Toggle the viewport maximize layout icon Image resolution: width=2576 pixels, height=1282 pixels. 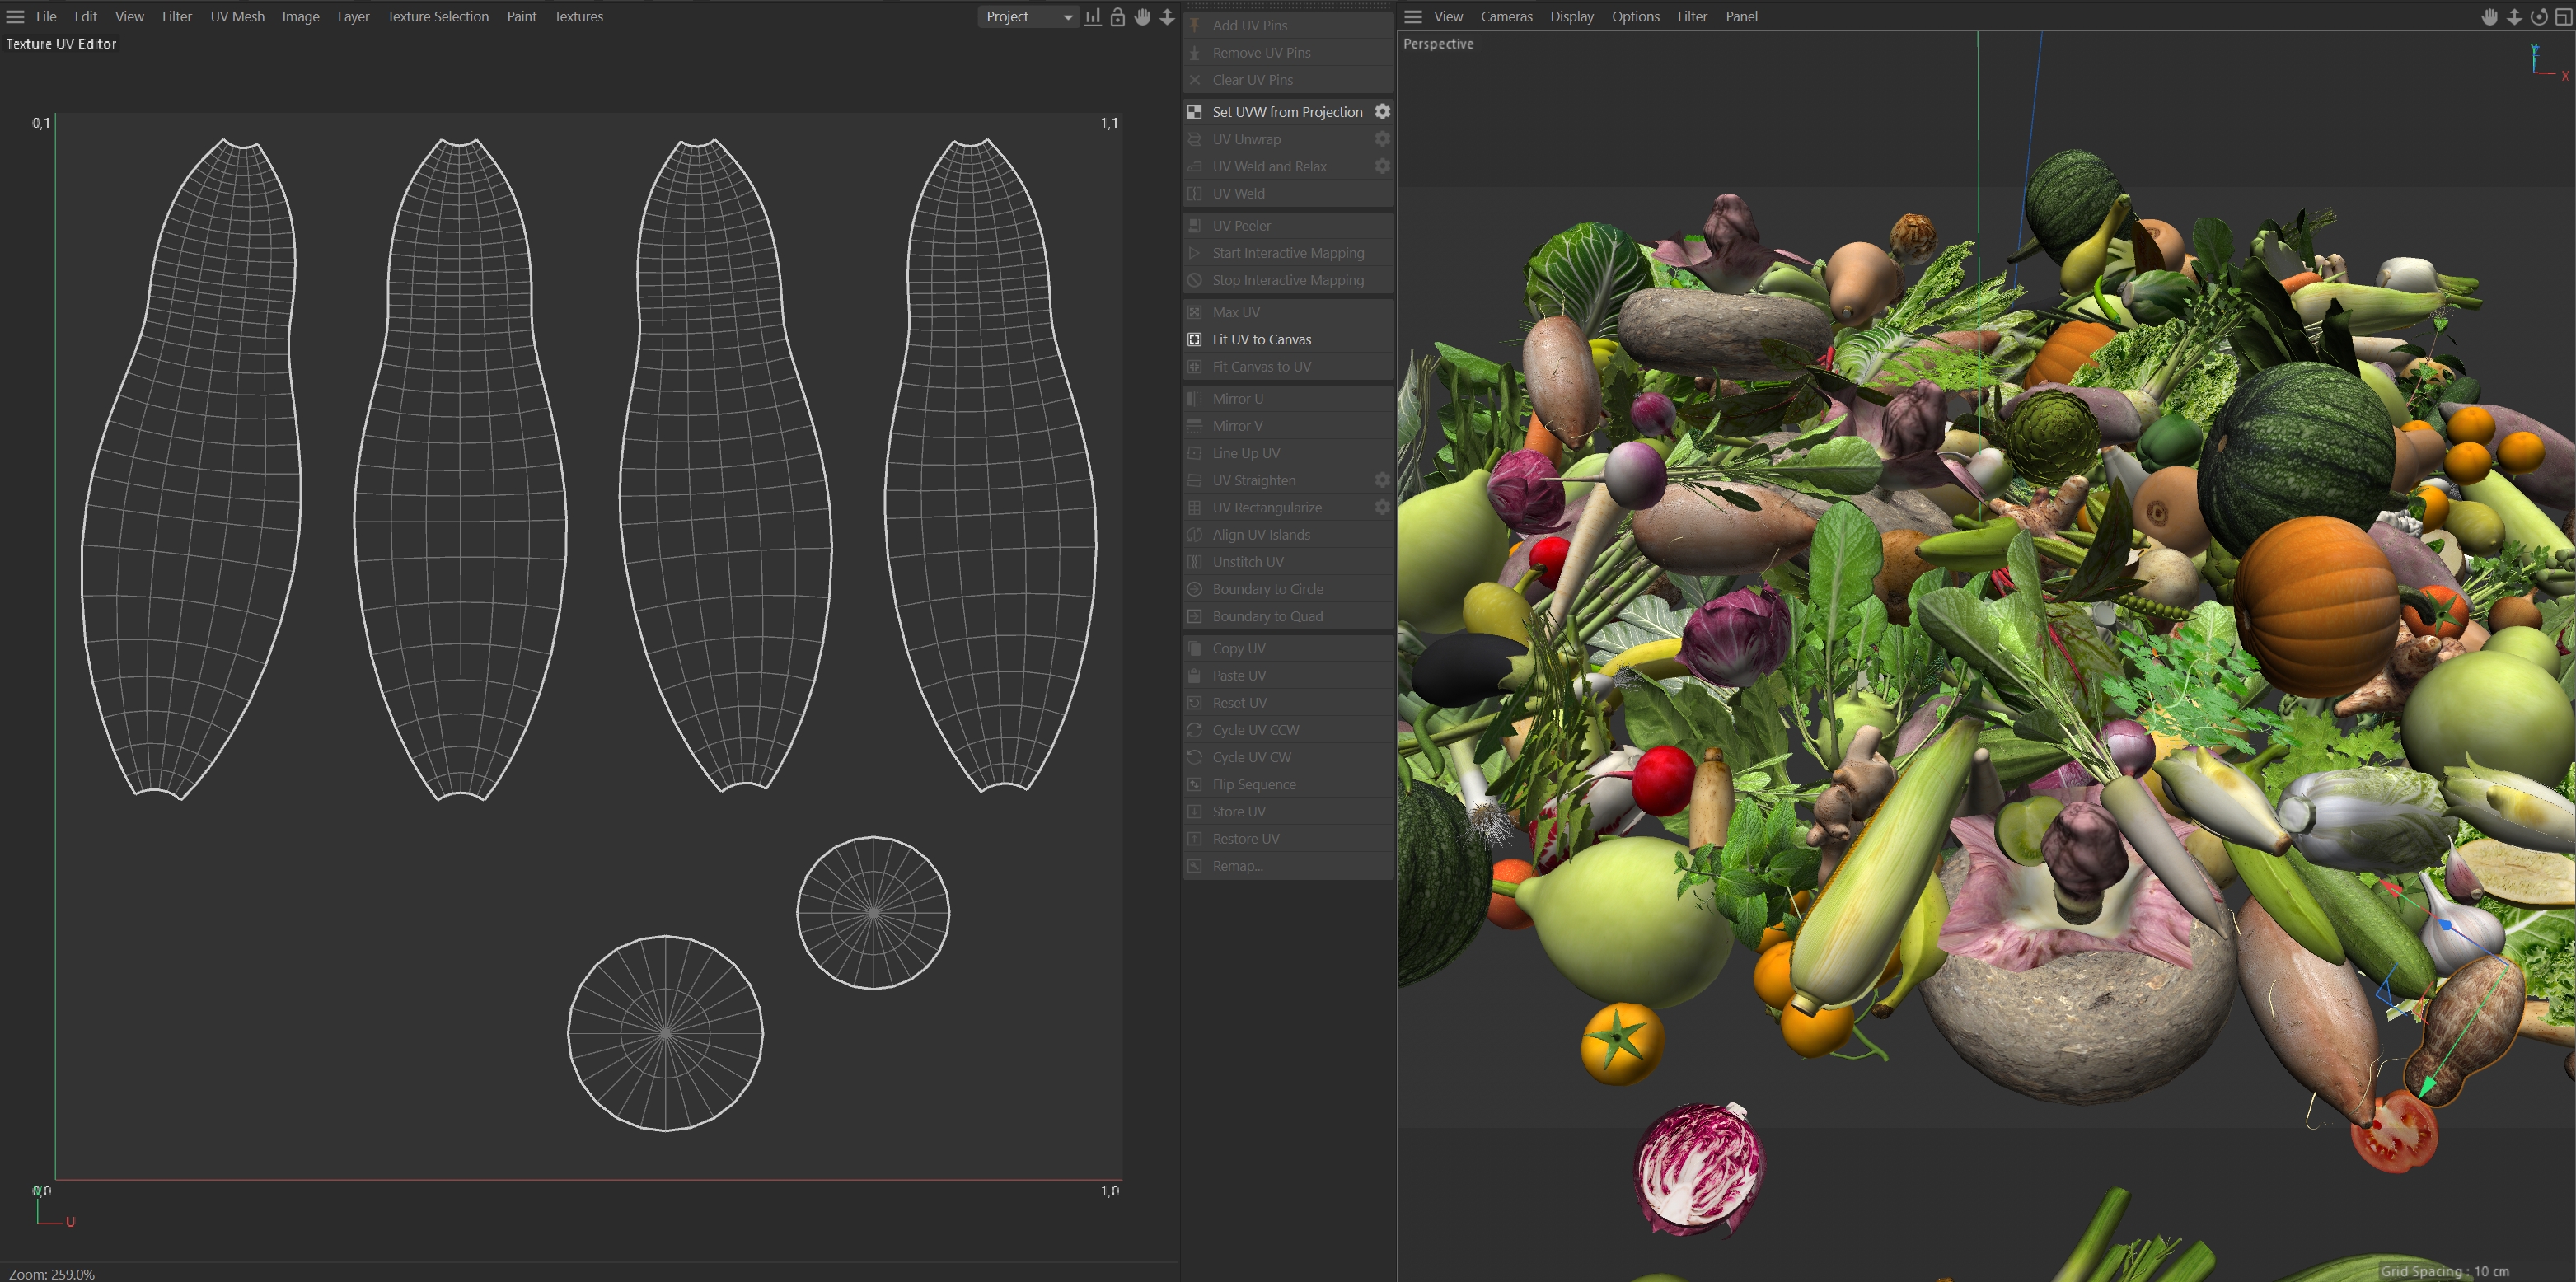point(2563,17)
